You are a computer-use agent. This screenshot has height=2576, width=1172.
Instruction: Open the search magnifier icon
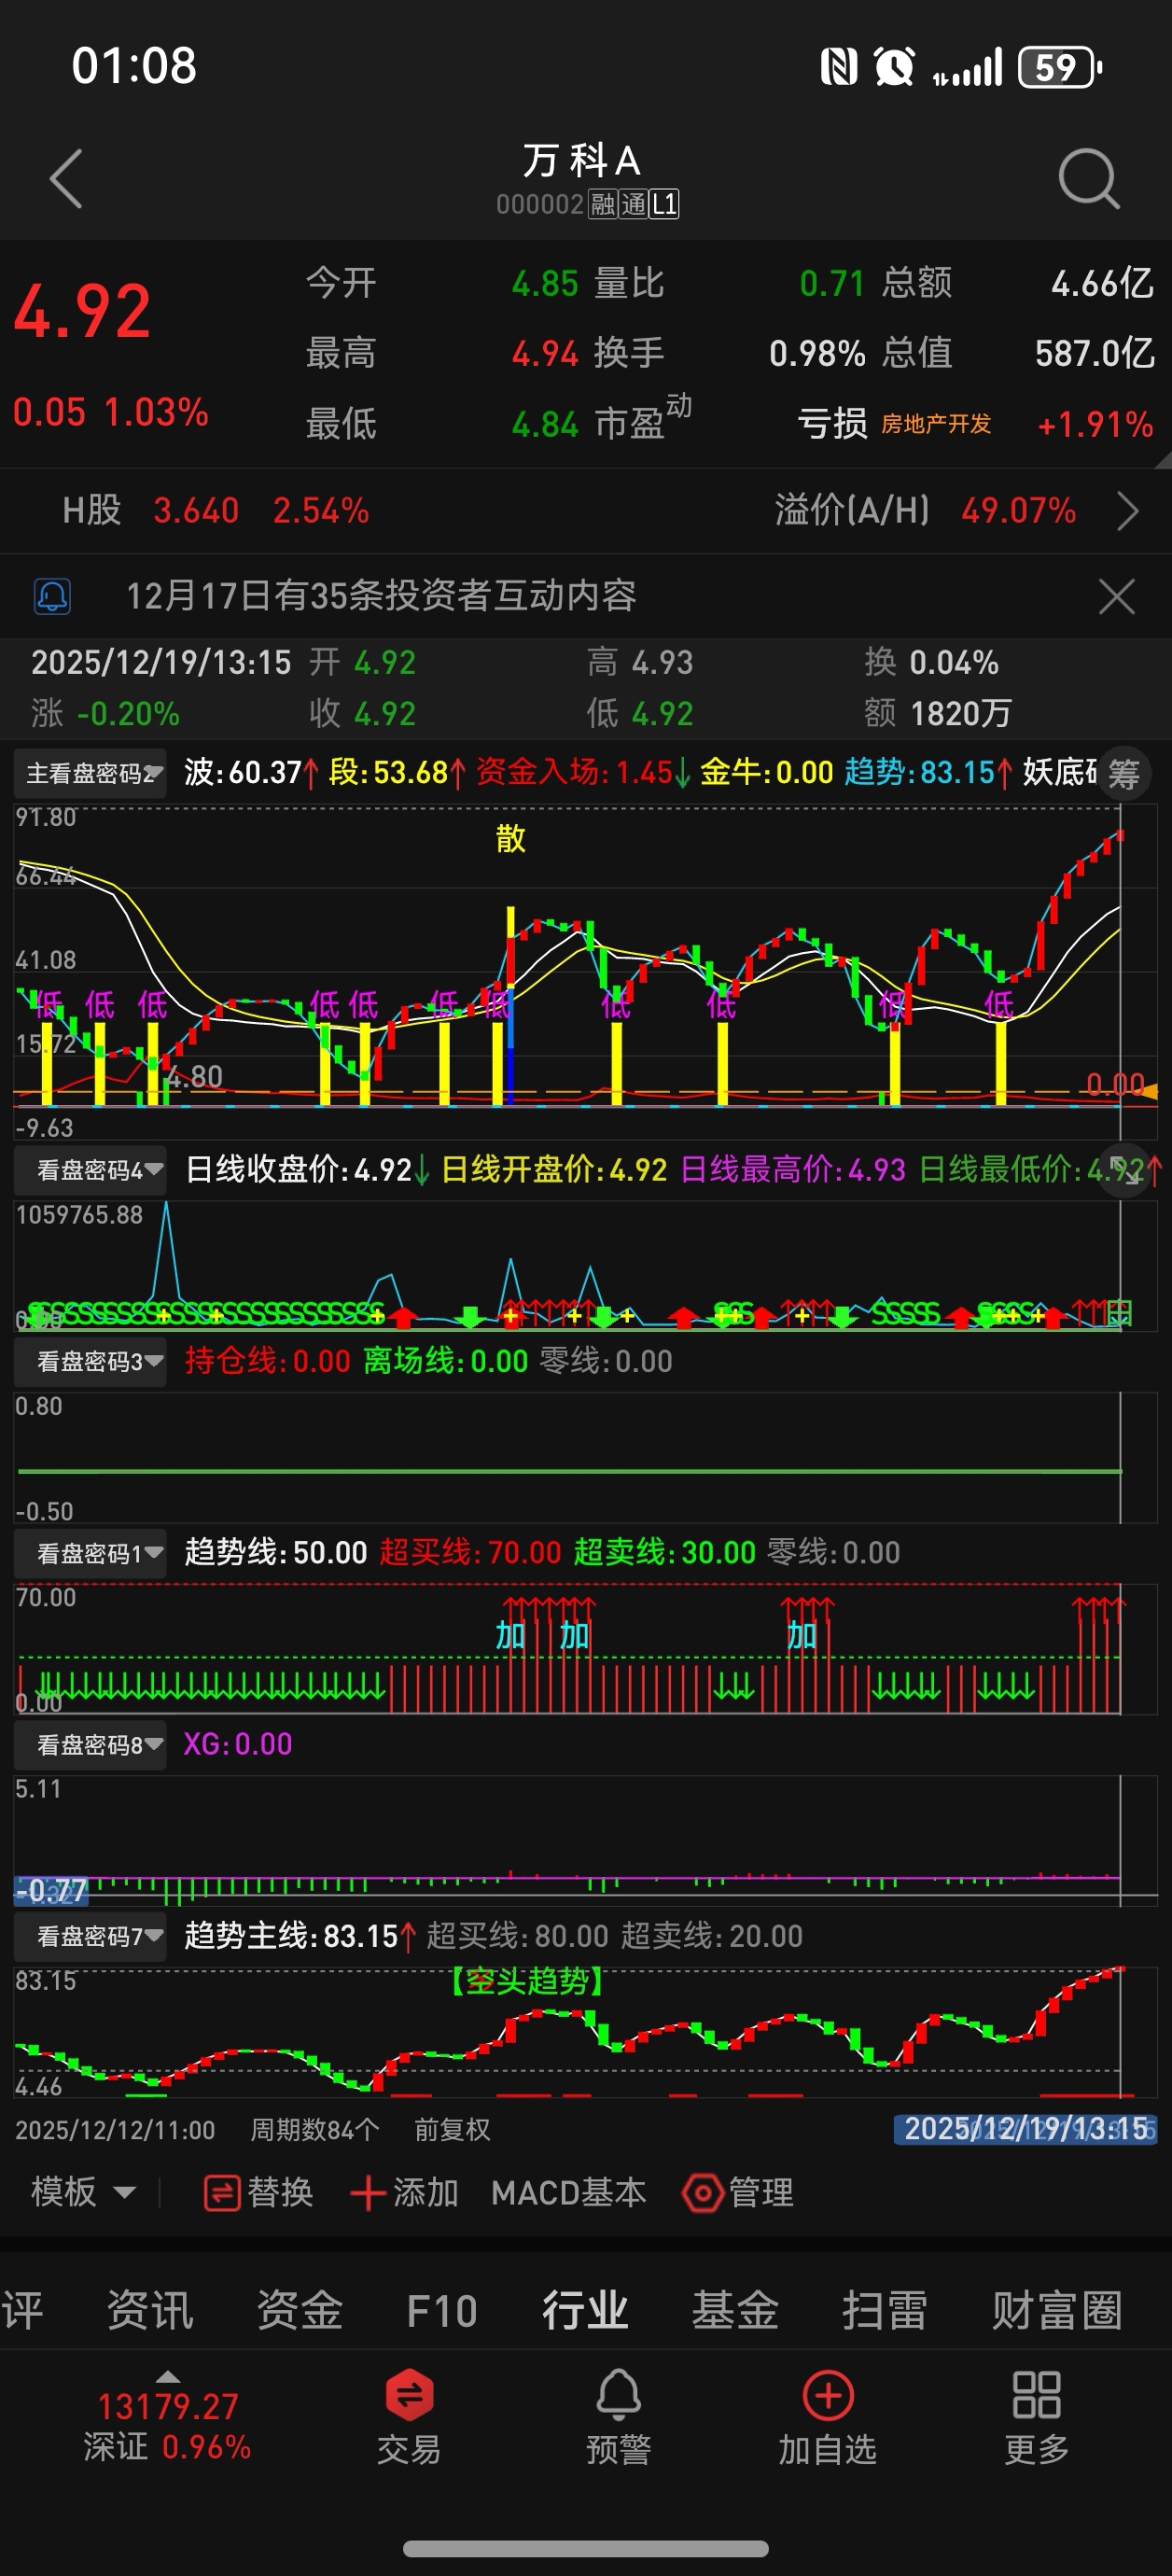[x=1088, y=179]
